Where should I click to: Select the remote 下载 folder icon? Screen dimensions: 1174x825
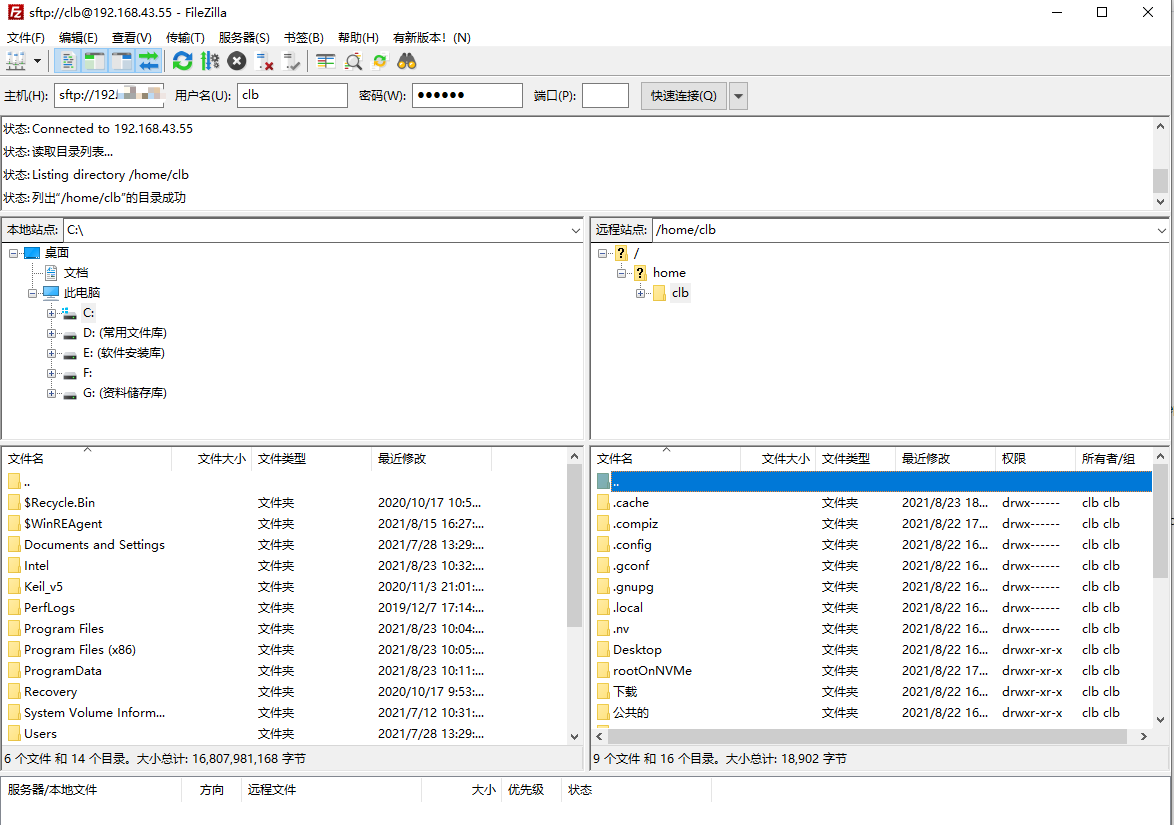(603, 692)
